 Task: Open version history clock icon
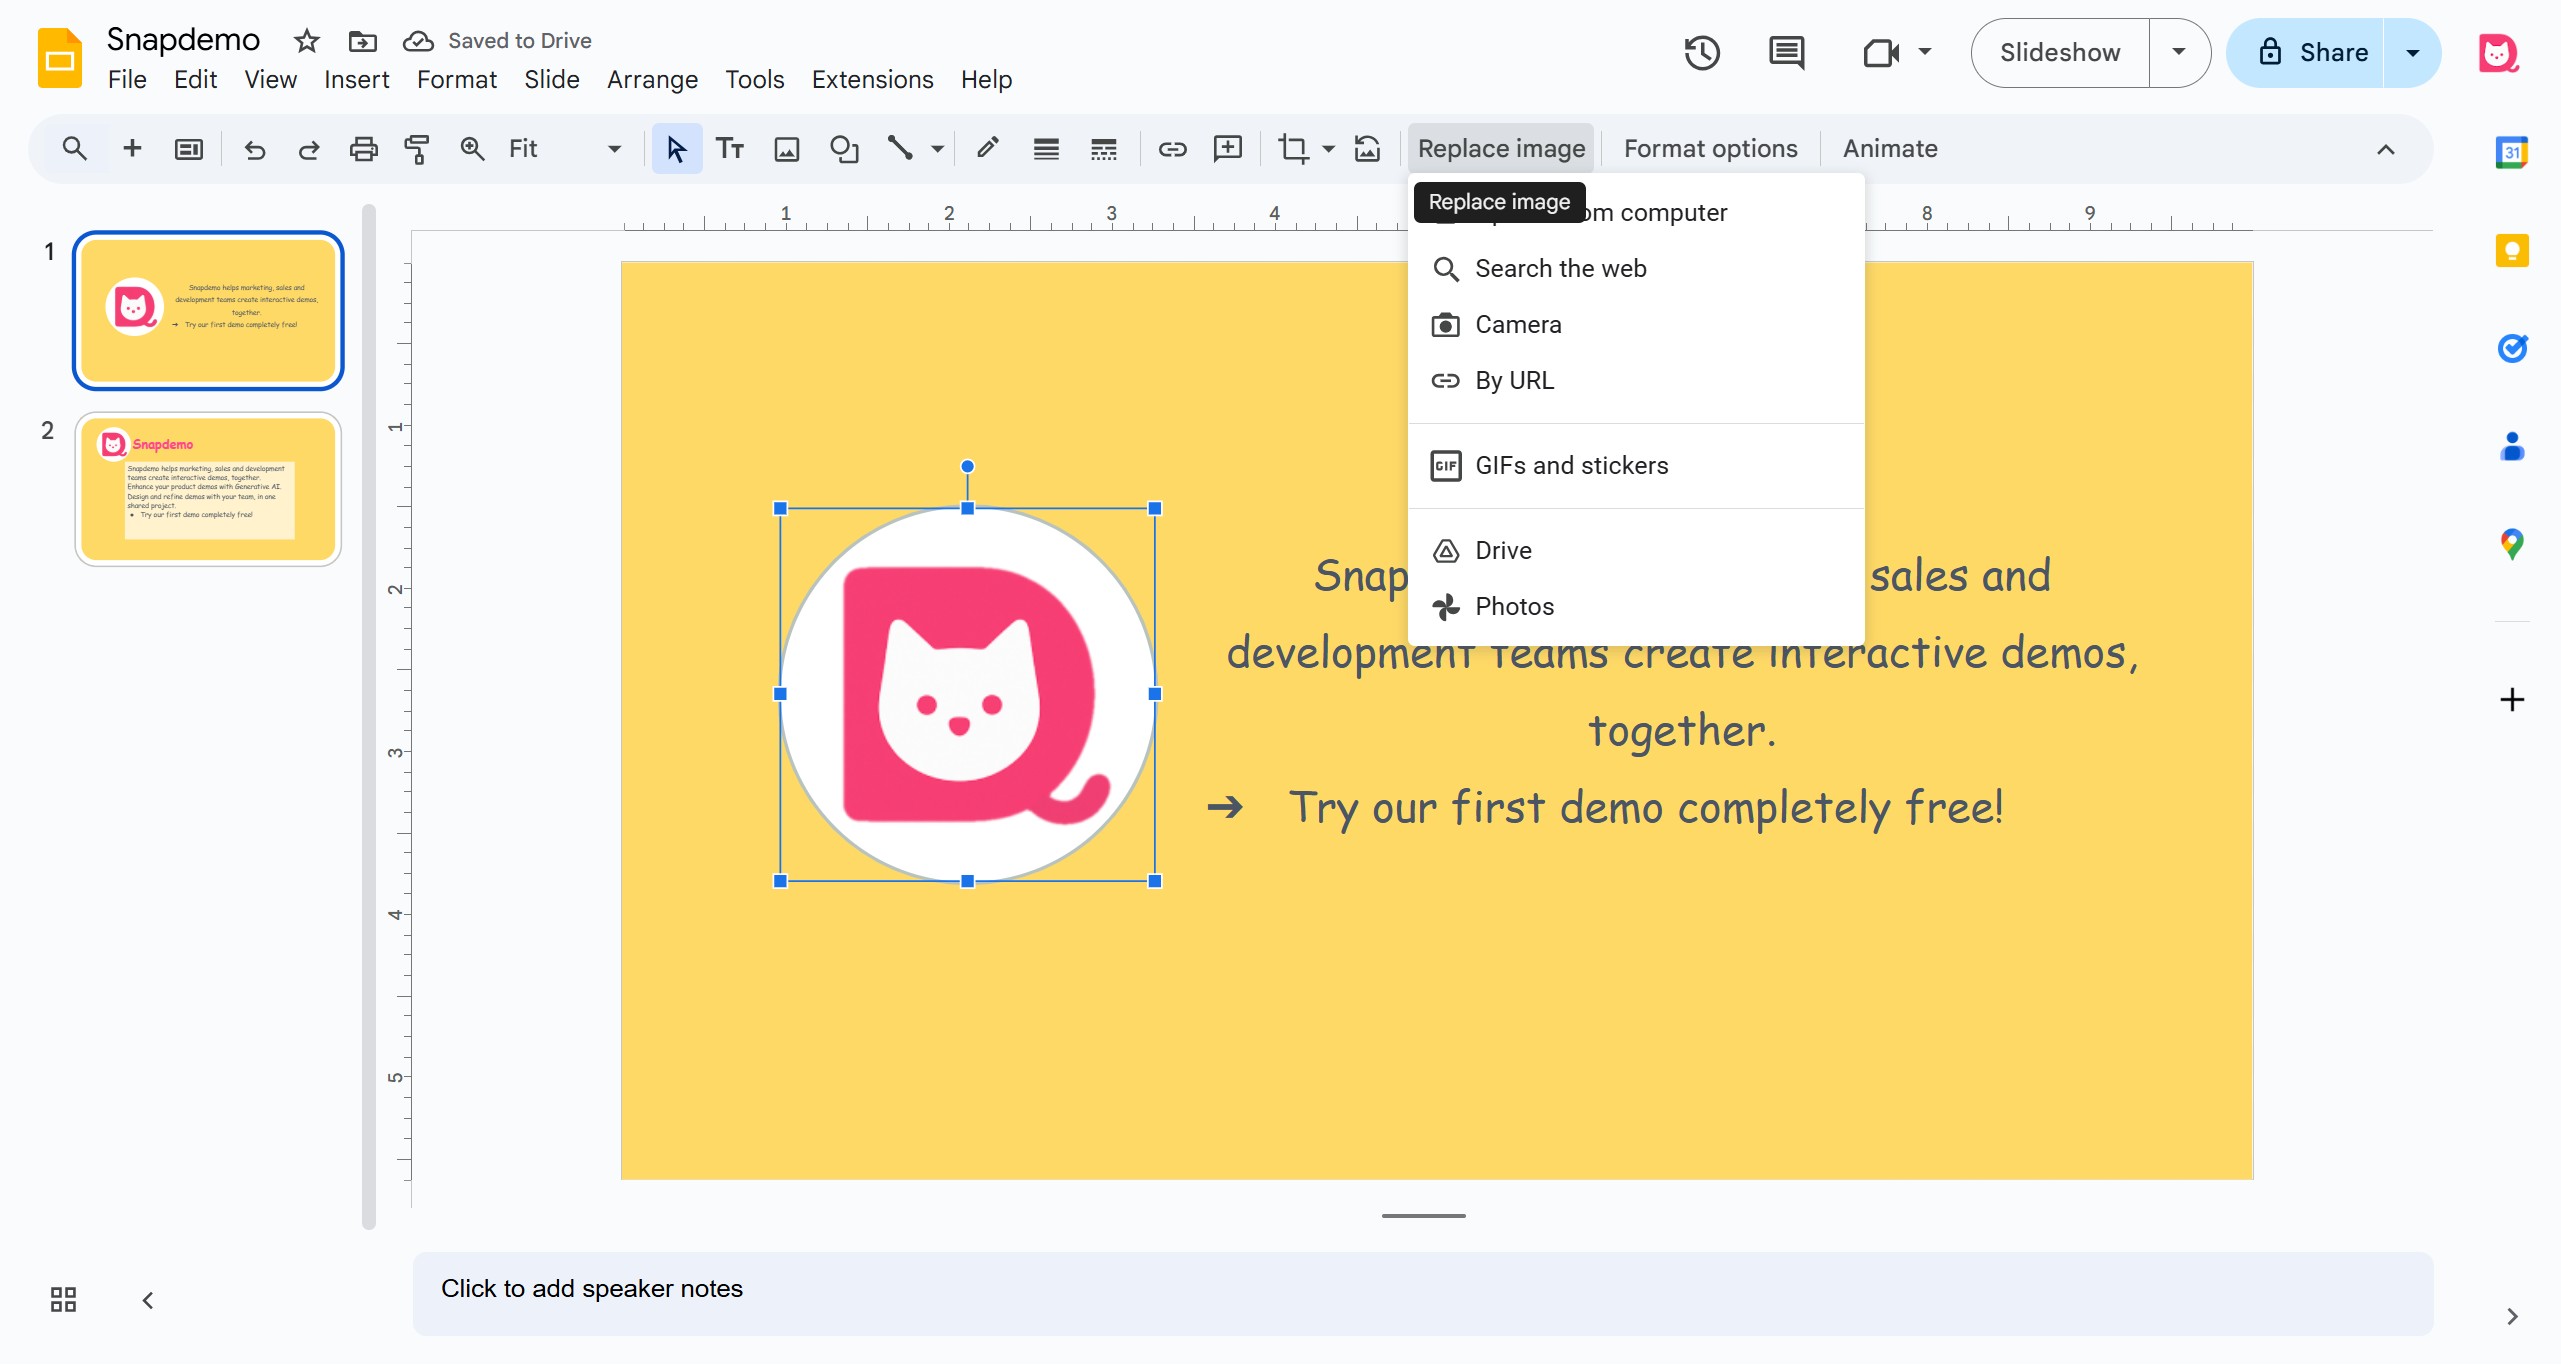(1702, 53)
